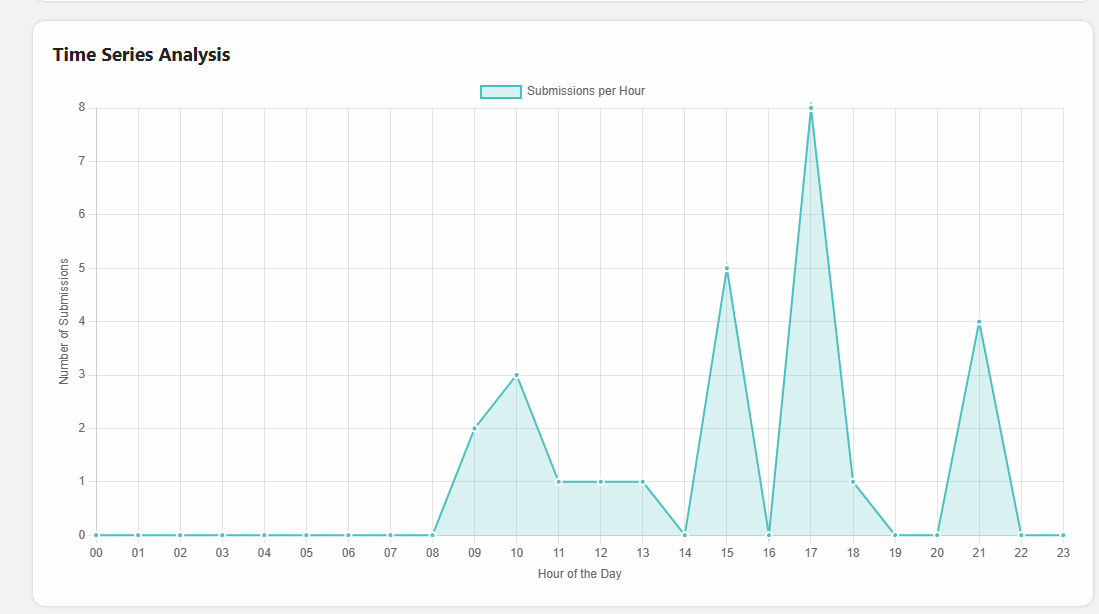Select the hour 13 data point marker
Image resolution: width=1099 pixels, height=614 pixels.
click(x=643, y=481)
